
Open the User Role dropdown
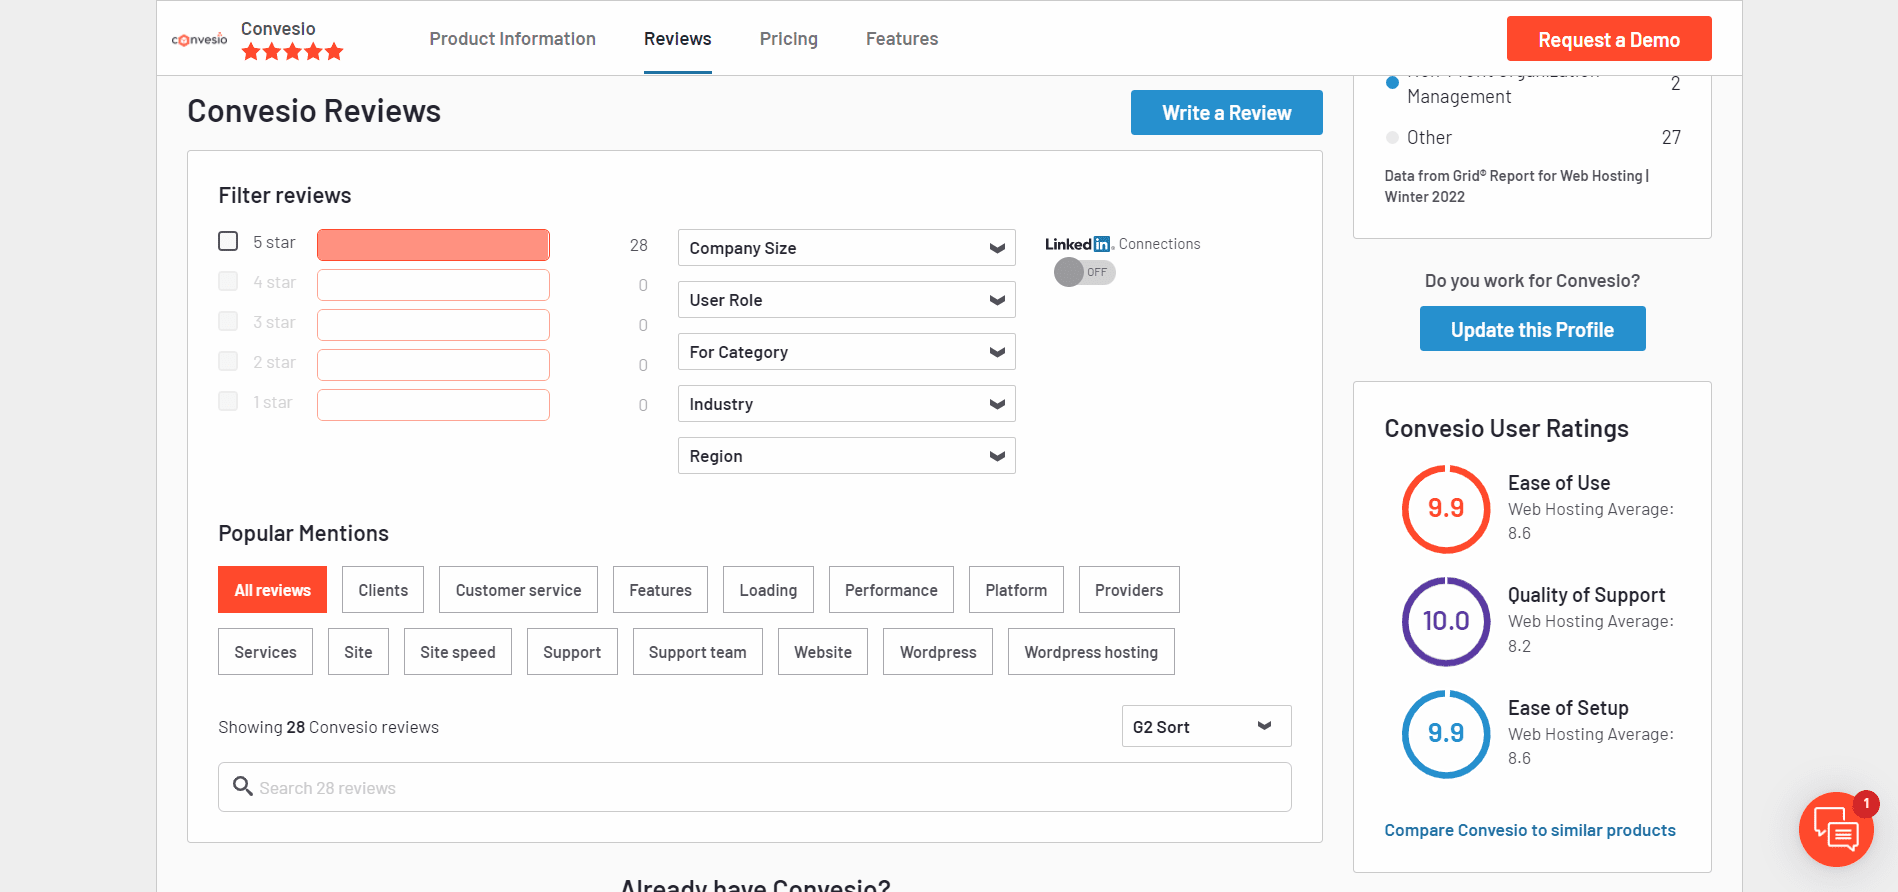coord(846,300)
